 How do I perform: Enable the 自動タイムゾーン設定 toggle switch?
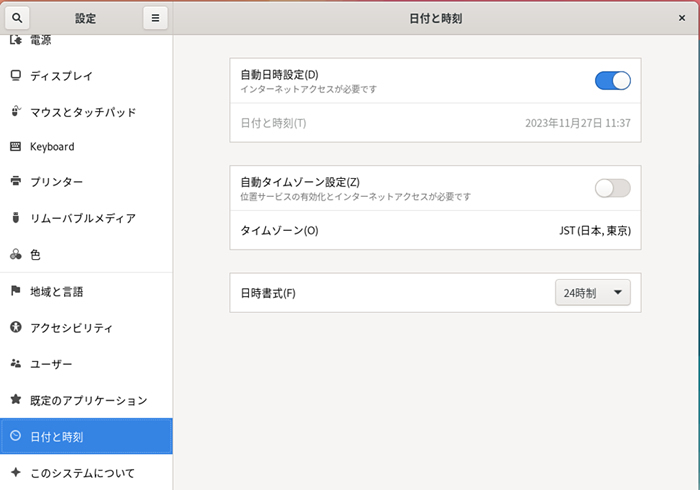612,188
